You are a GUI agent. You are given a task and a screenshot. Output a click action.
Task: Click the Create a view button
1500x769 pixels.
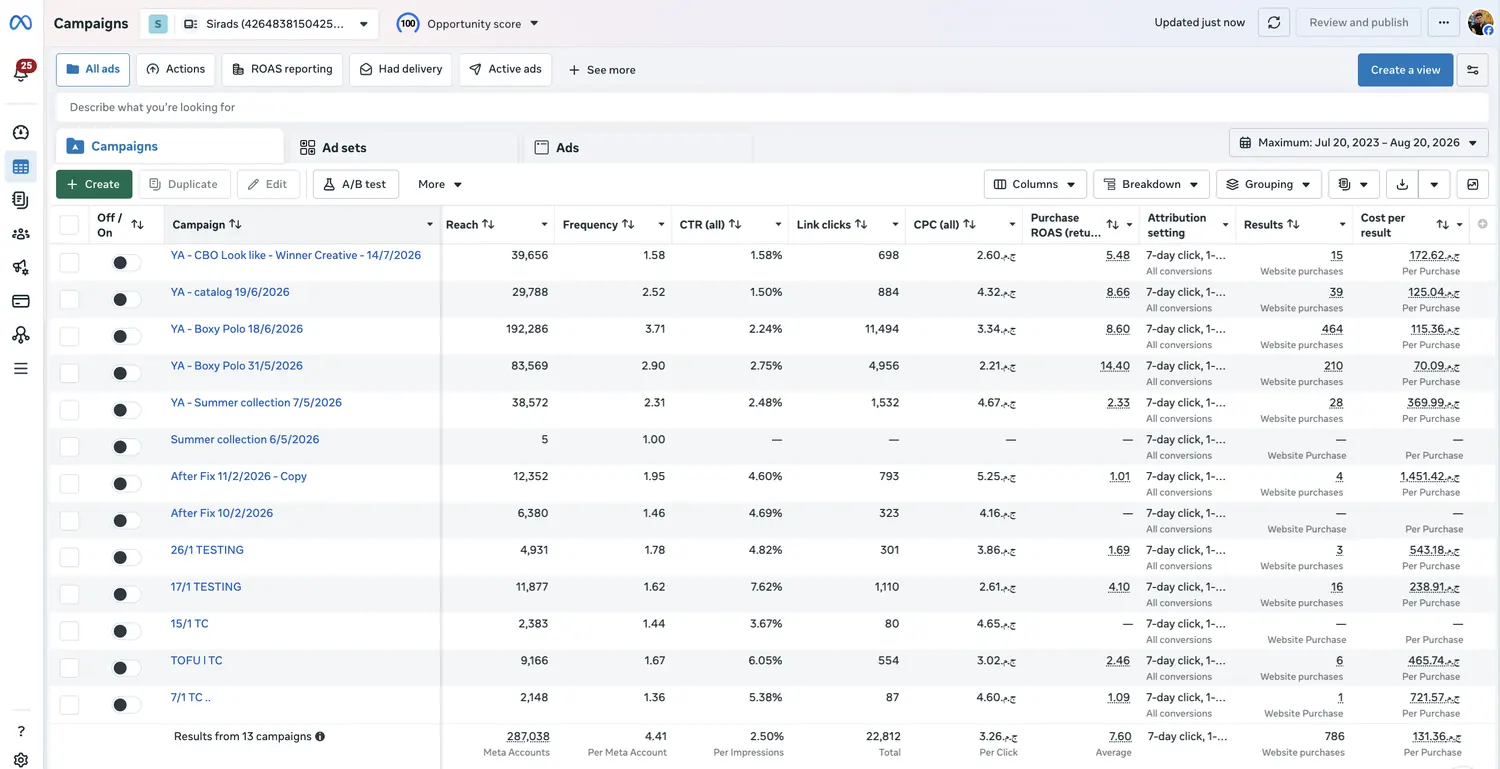1405,70
